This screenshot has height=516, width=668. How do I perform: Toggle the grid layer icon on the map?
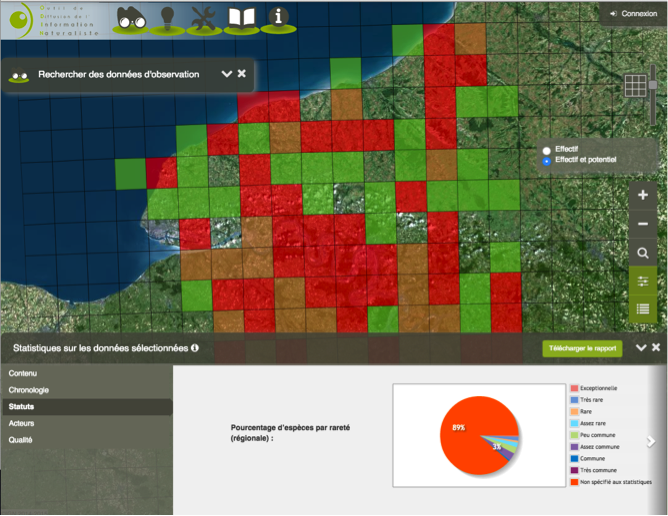click(636, 86)
